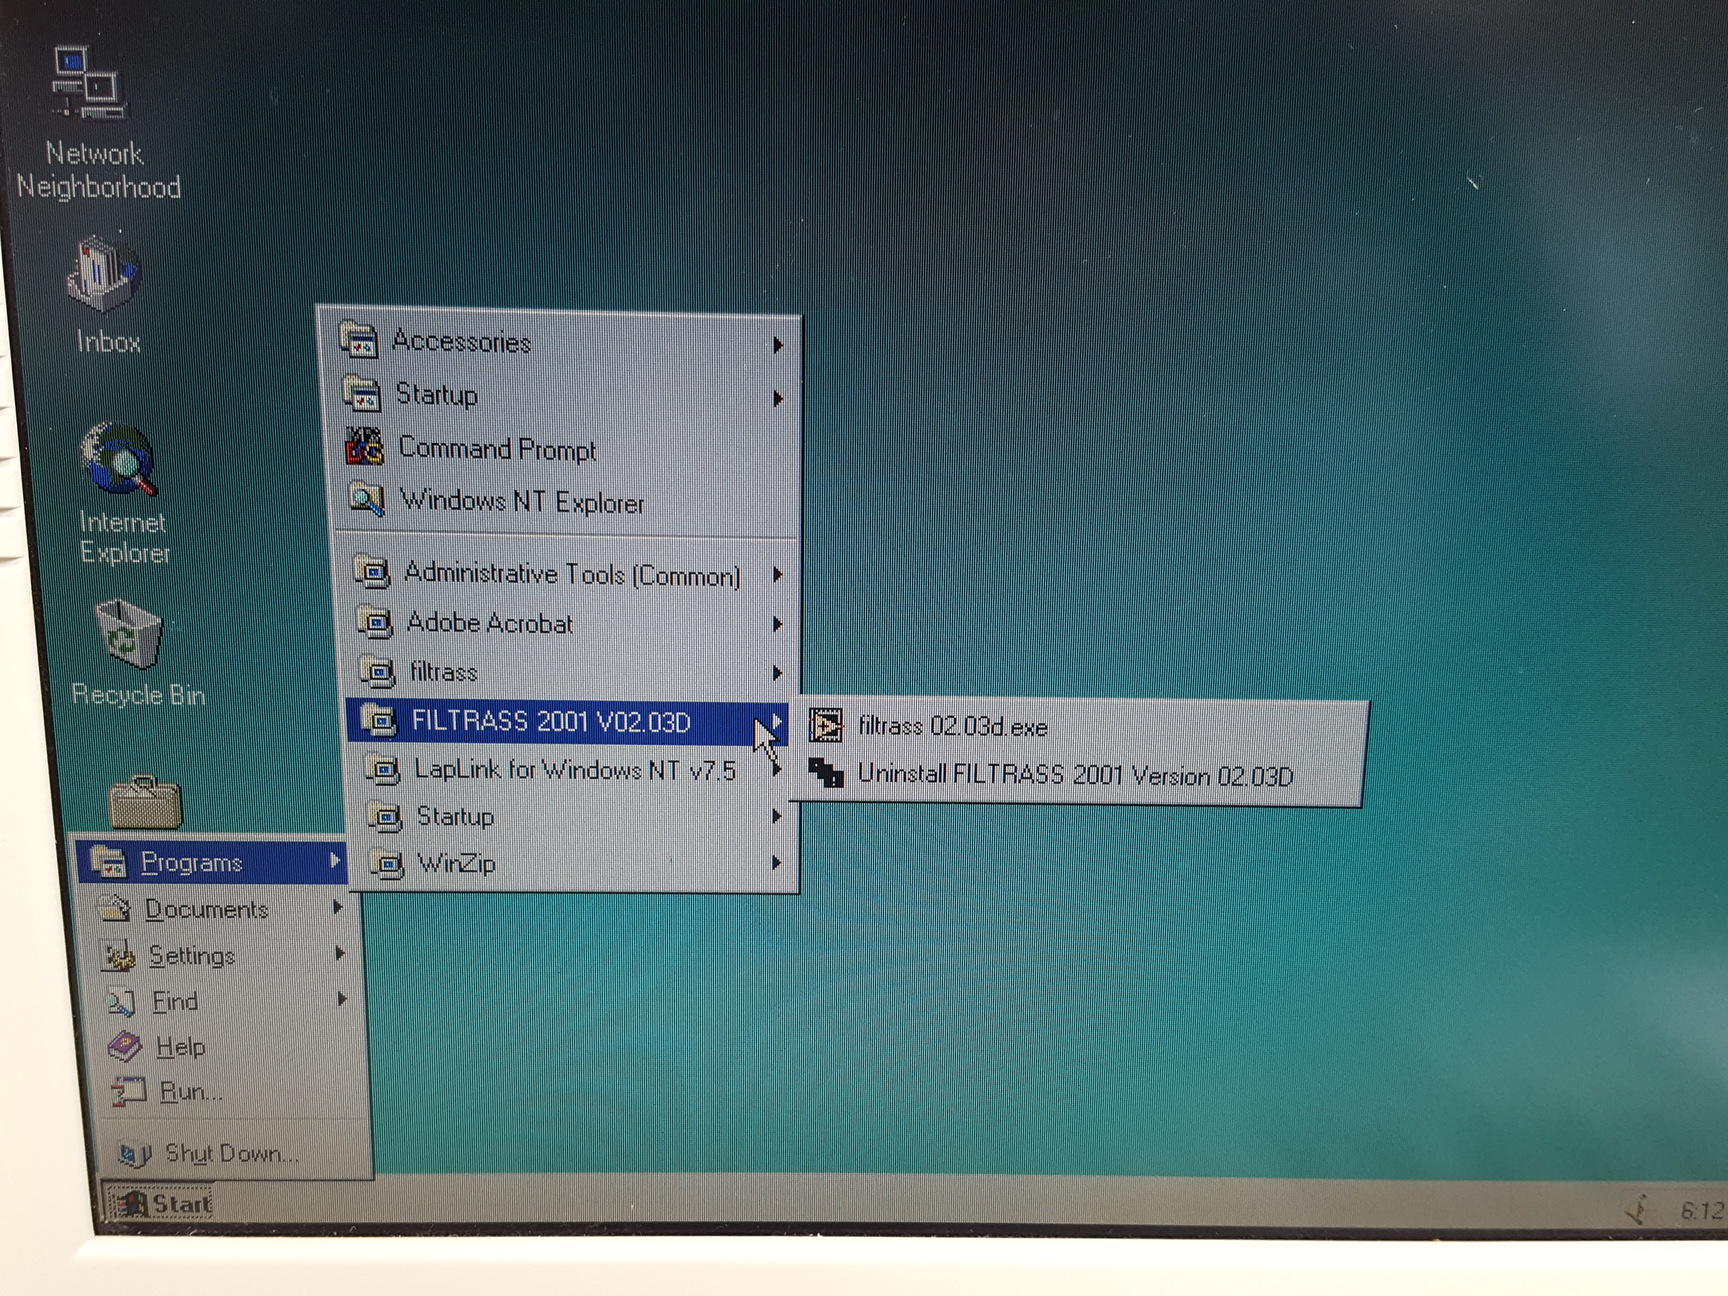Click the speaker icon in system tray
This screenshot has height=1296, width=1728.
[1638, 1211]
